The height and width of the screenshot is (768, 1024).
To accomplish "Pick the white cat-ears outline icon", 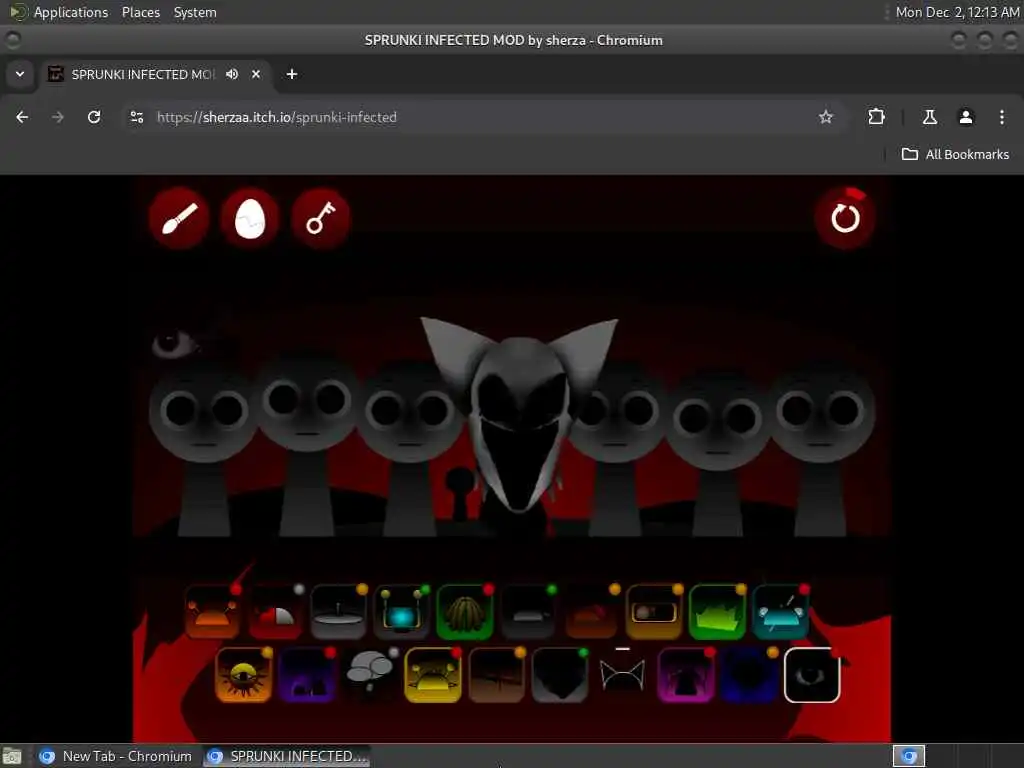I will coord(622,675).
